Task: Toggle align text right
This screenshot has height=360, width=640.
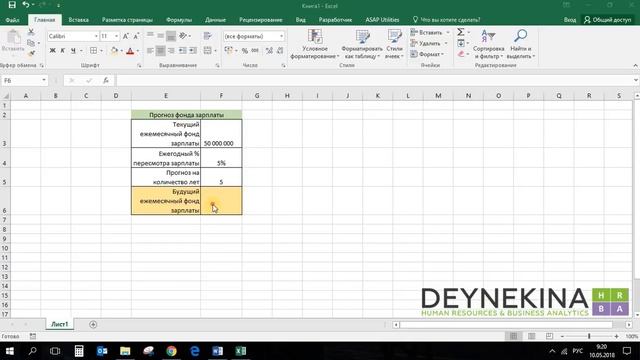Action: 171,51
